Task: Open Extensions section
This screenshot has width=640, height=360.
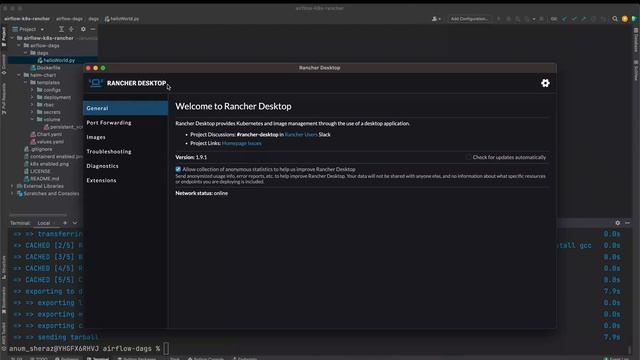Action: 125,180
